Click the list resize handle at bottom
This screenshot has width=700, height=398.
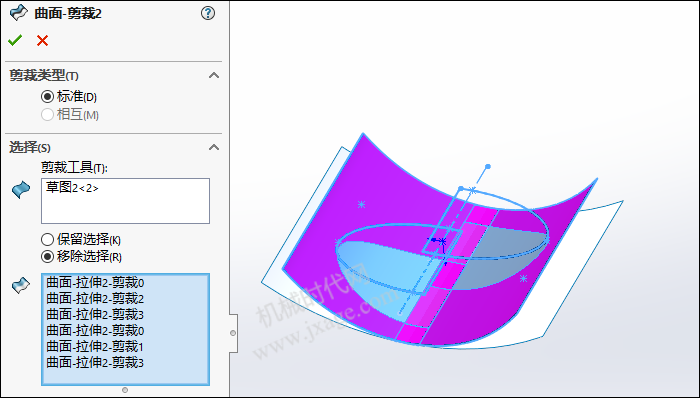(x=125, y=390)
